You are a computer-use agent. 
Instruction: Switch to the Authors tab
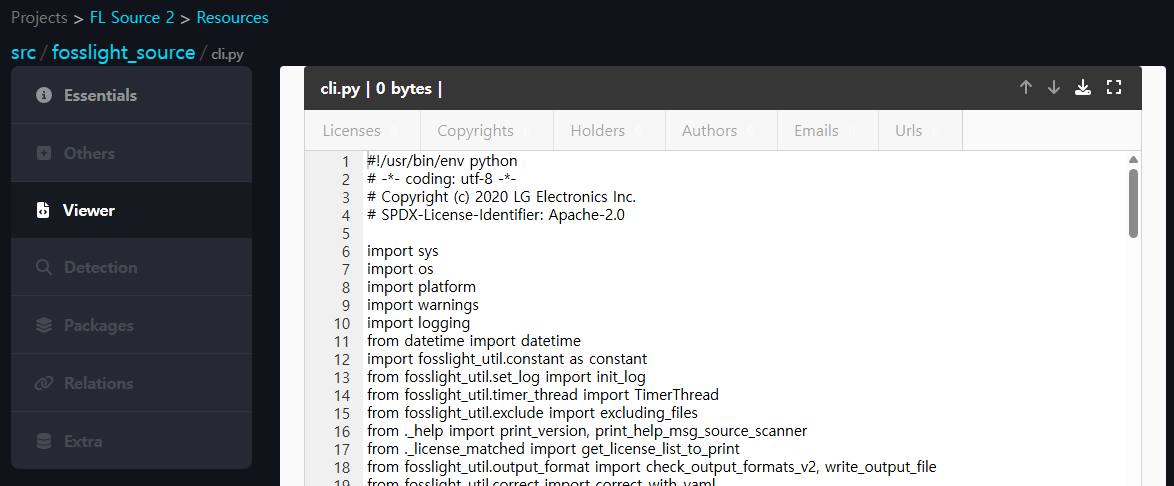point(721,130)
